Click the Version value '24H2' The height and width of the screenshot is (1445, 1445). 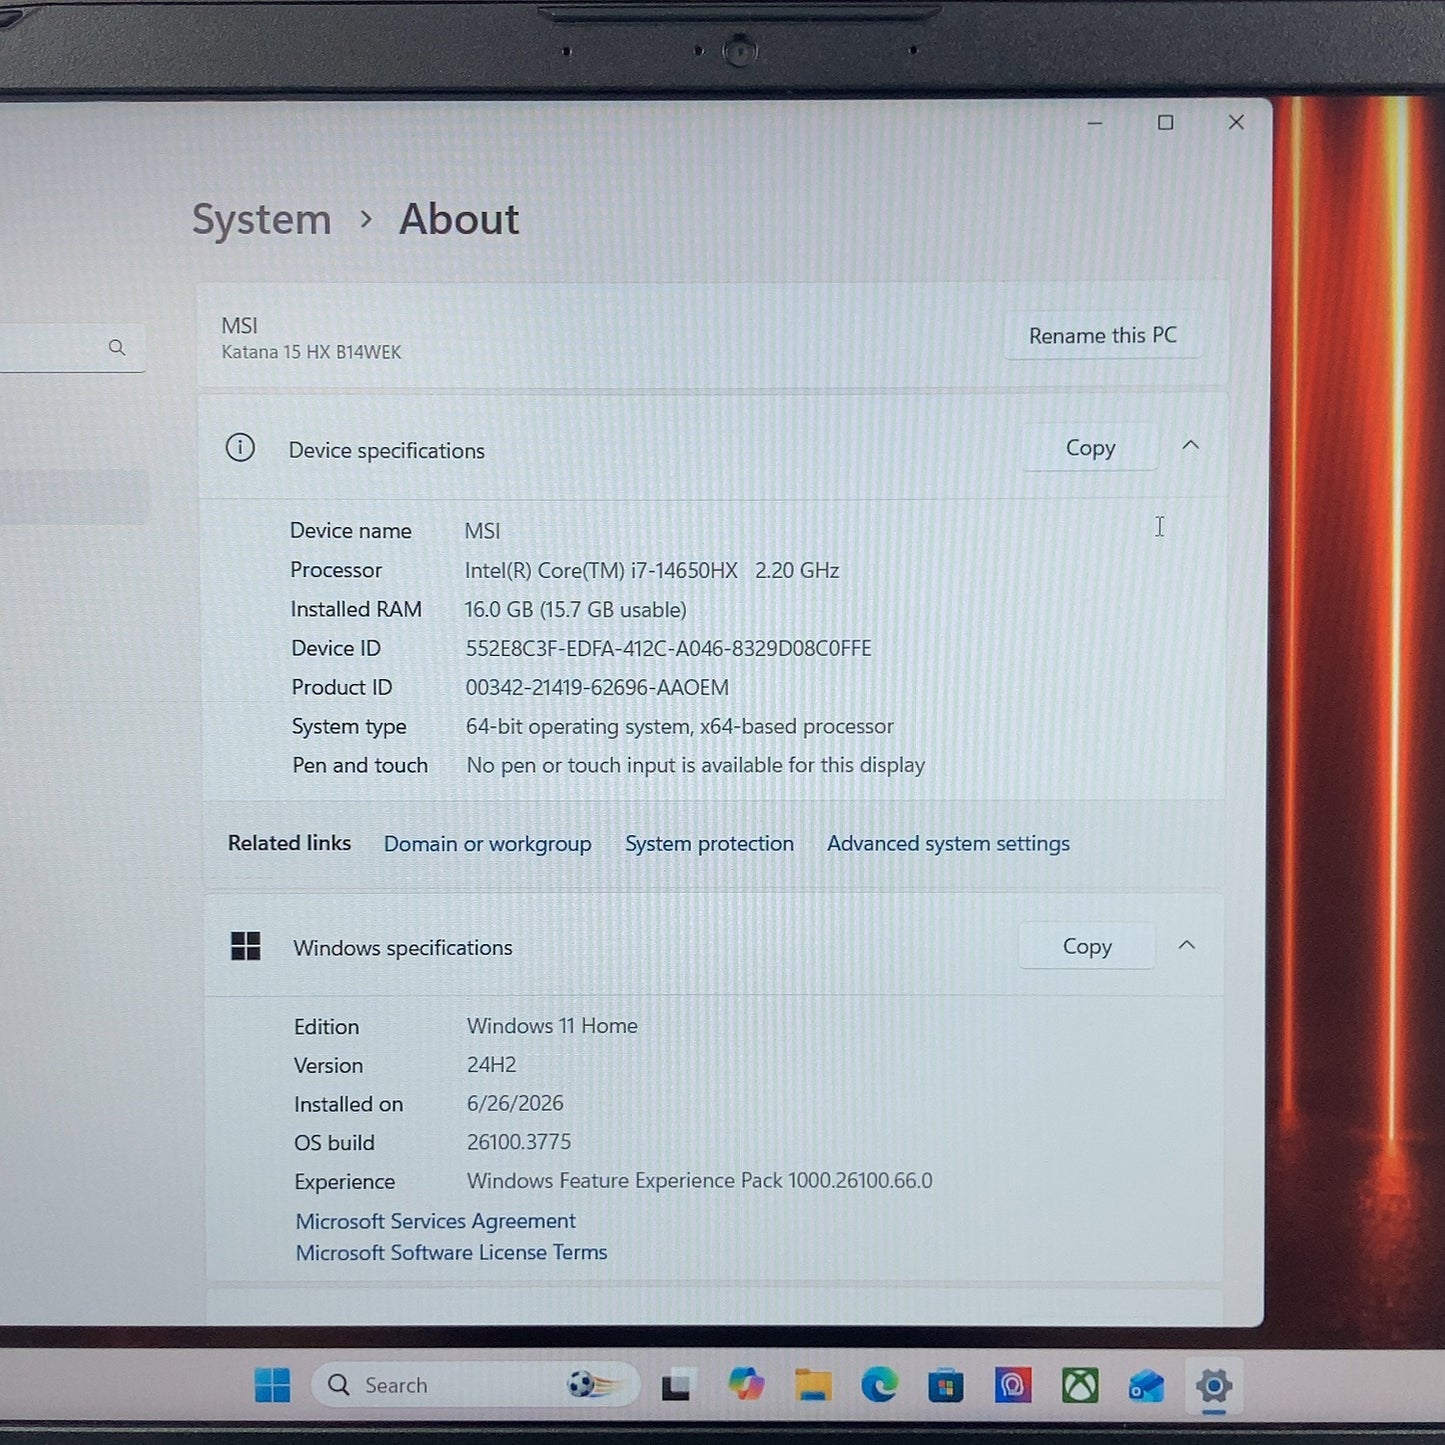(x=492, y=1065)
